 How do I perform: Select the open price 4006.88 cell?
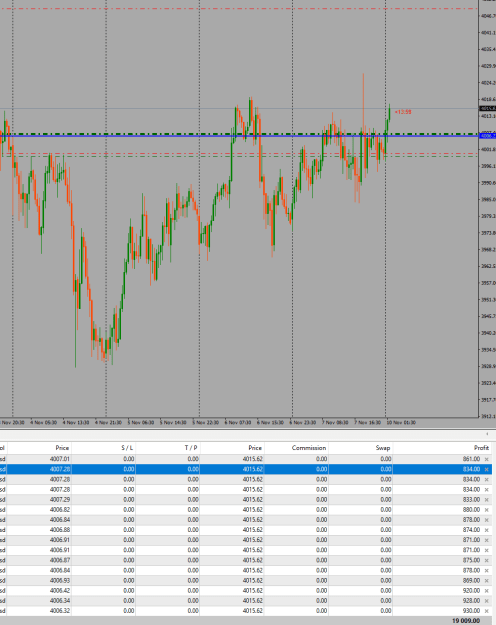pyautogui.click(x=60, y=530)
